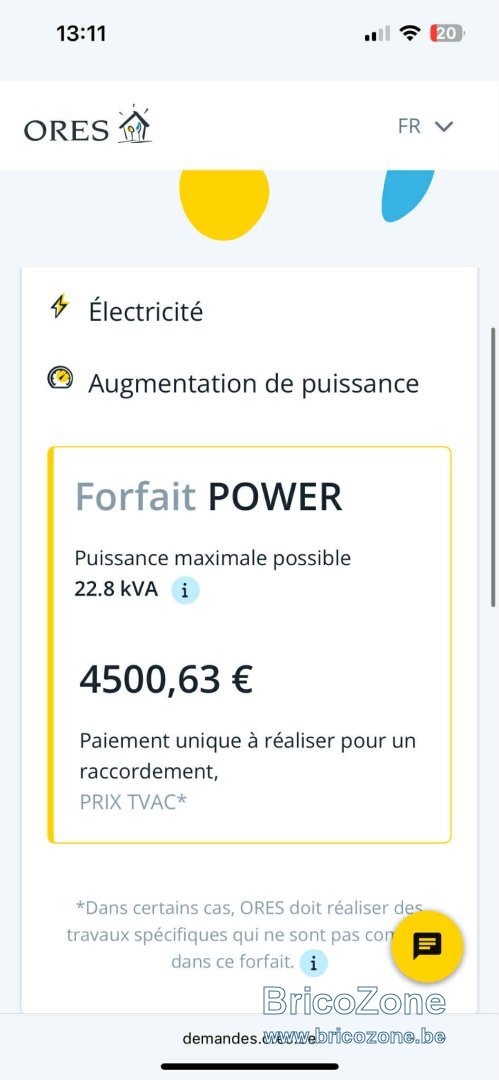Click the 4500,63 € price
Viewport: 499px width, 1080px height.
(x=166, y=680)
